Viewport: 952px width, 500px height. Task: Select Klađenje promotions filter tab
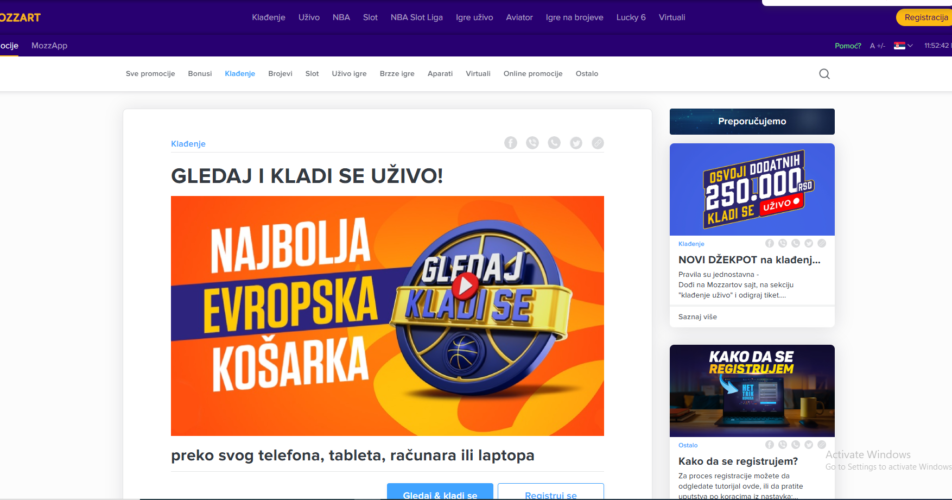pos(240,73)
